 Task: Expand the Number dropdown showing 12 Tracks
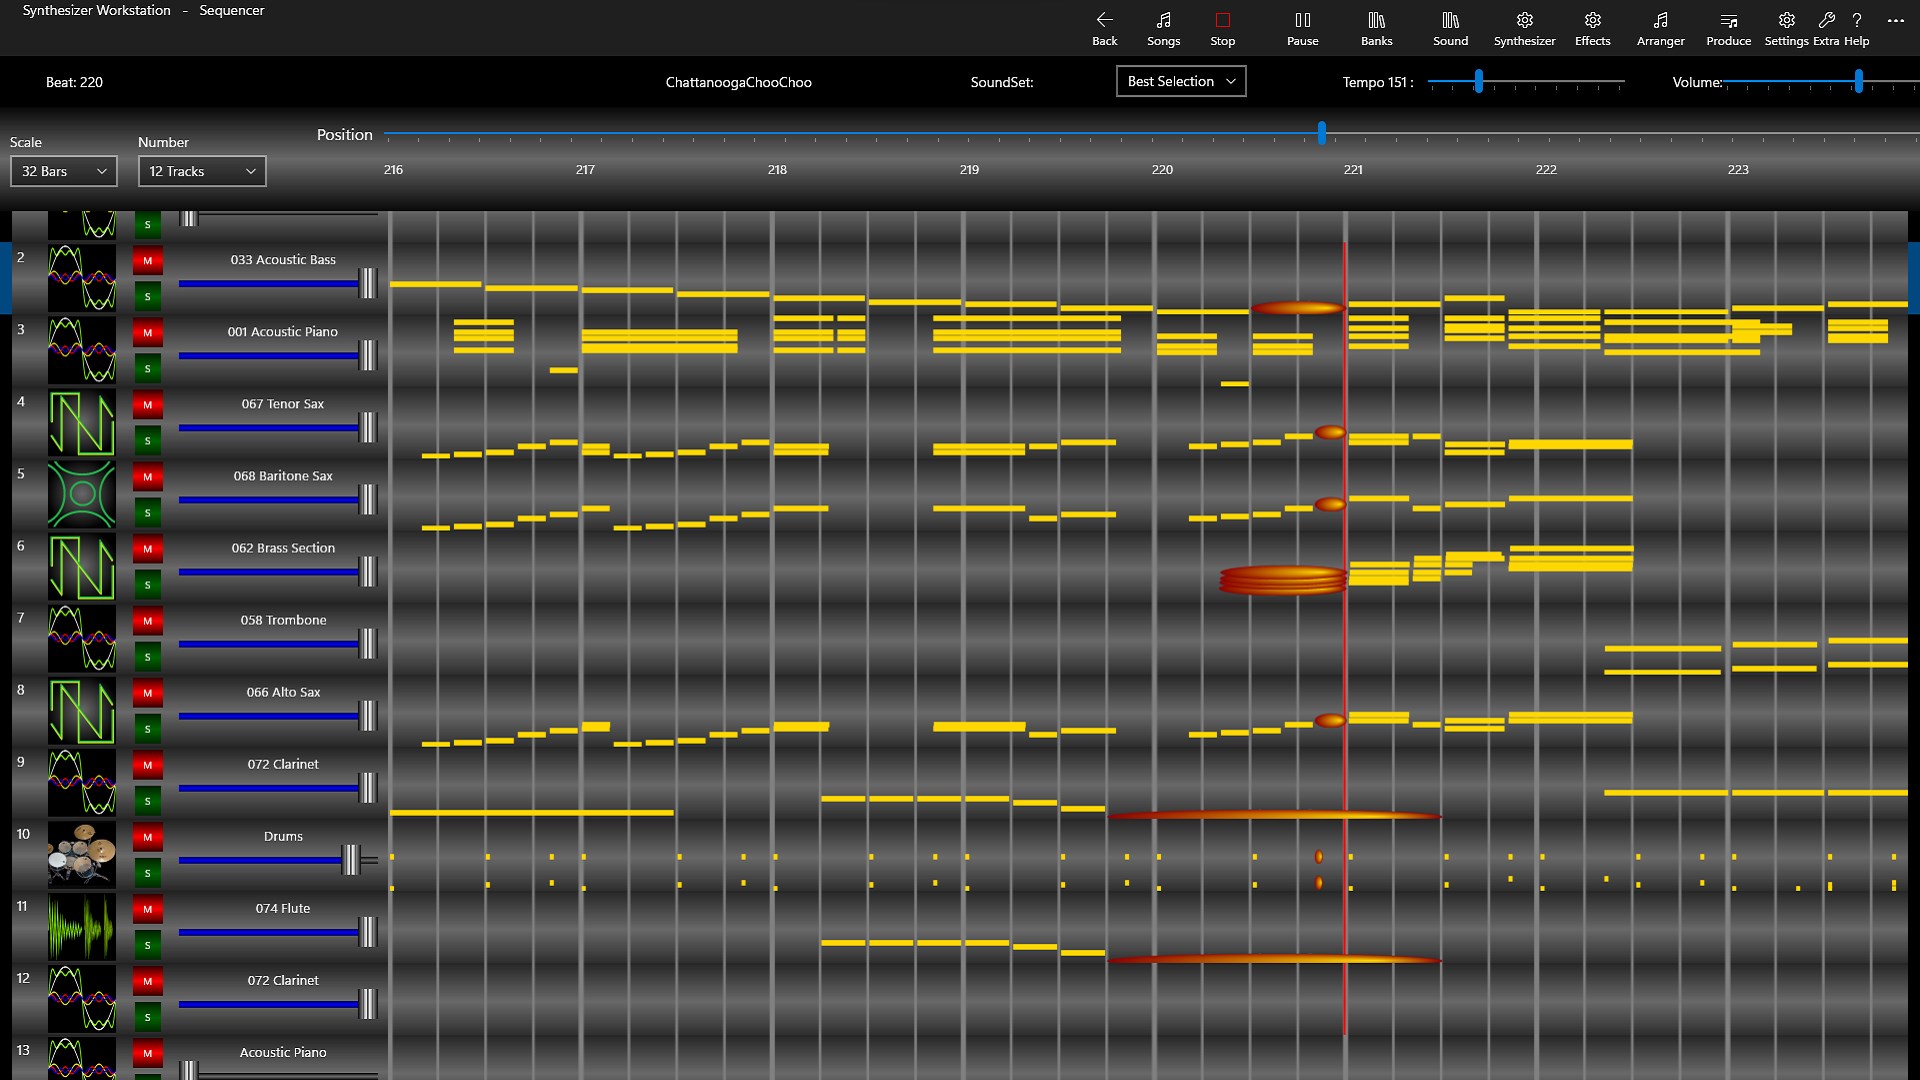201,171
